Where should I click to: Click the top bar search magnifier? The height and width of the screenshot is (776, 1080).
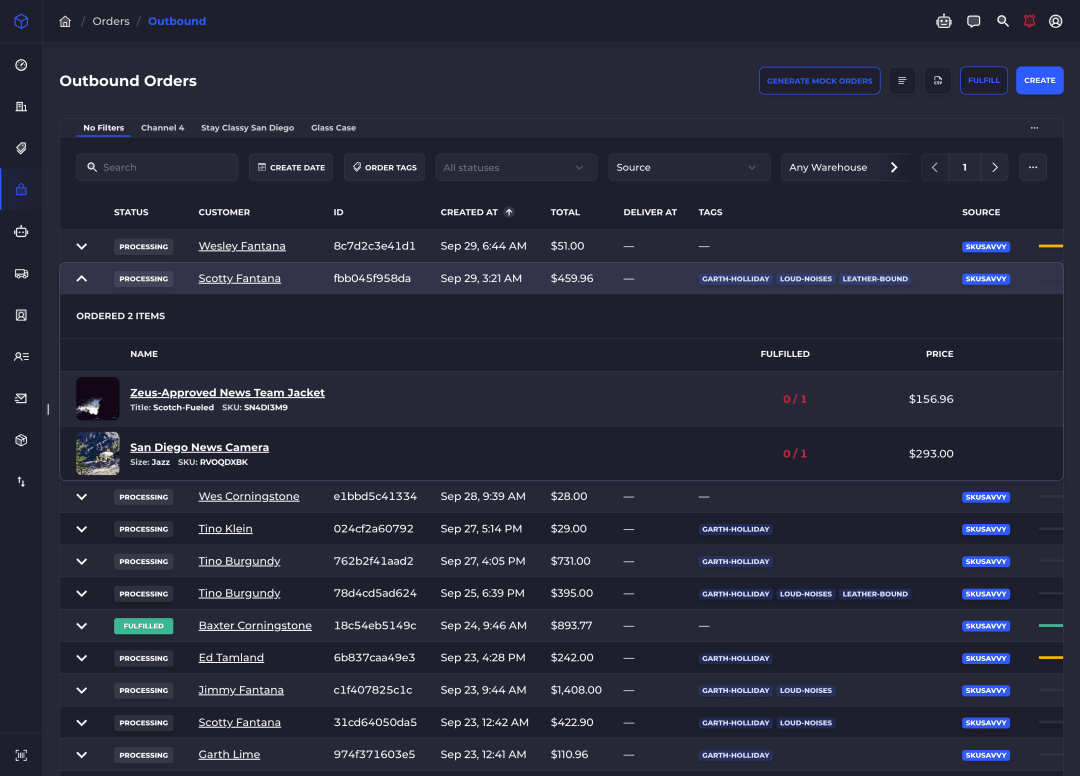tap(1003, 21)
